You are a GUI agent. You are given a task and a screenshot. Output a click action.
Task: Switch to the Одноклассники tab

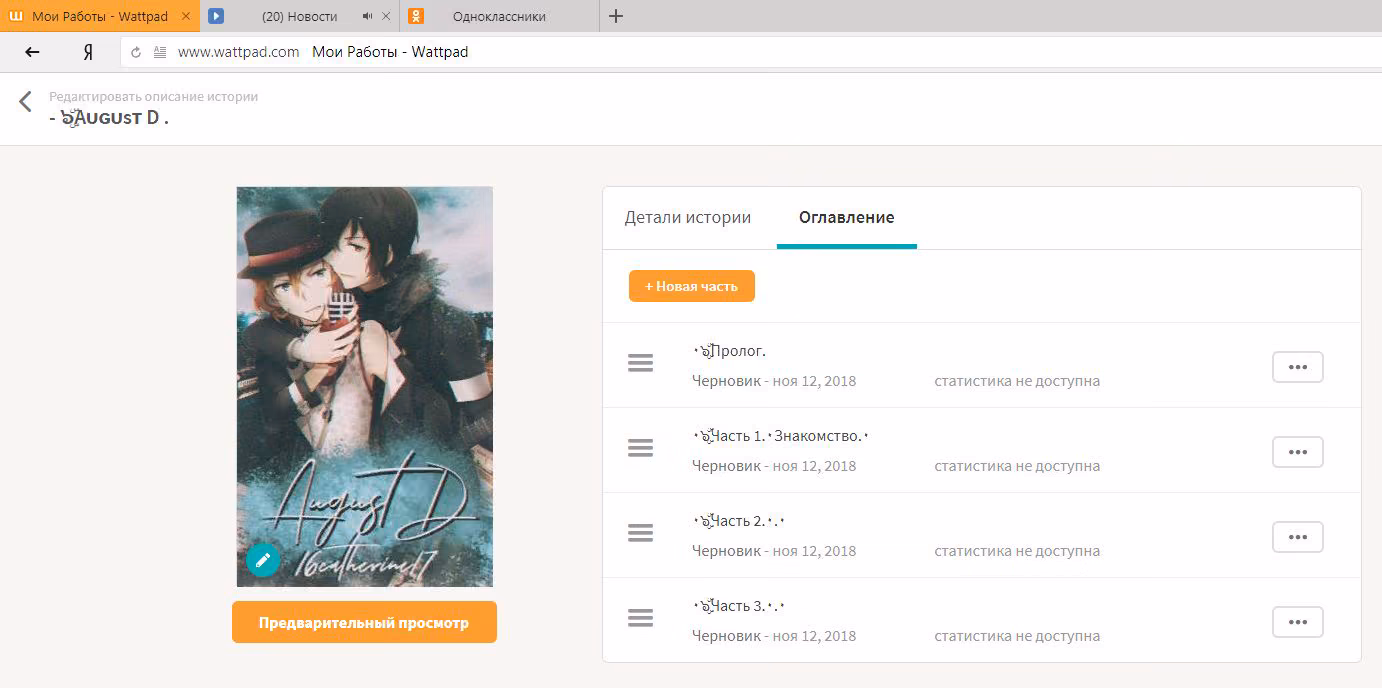click(x=499, y=16)
